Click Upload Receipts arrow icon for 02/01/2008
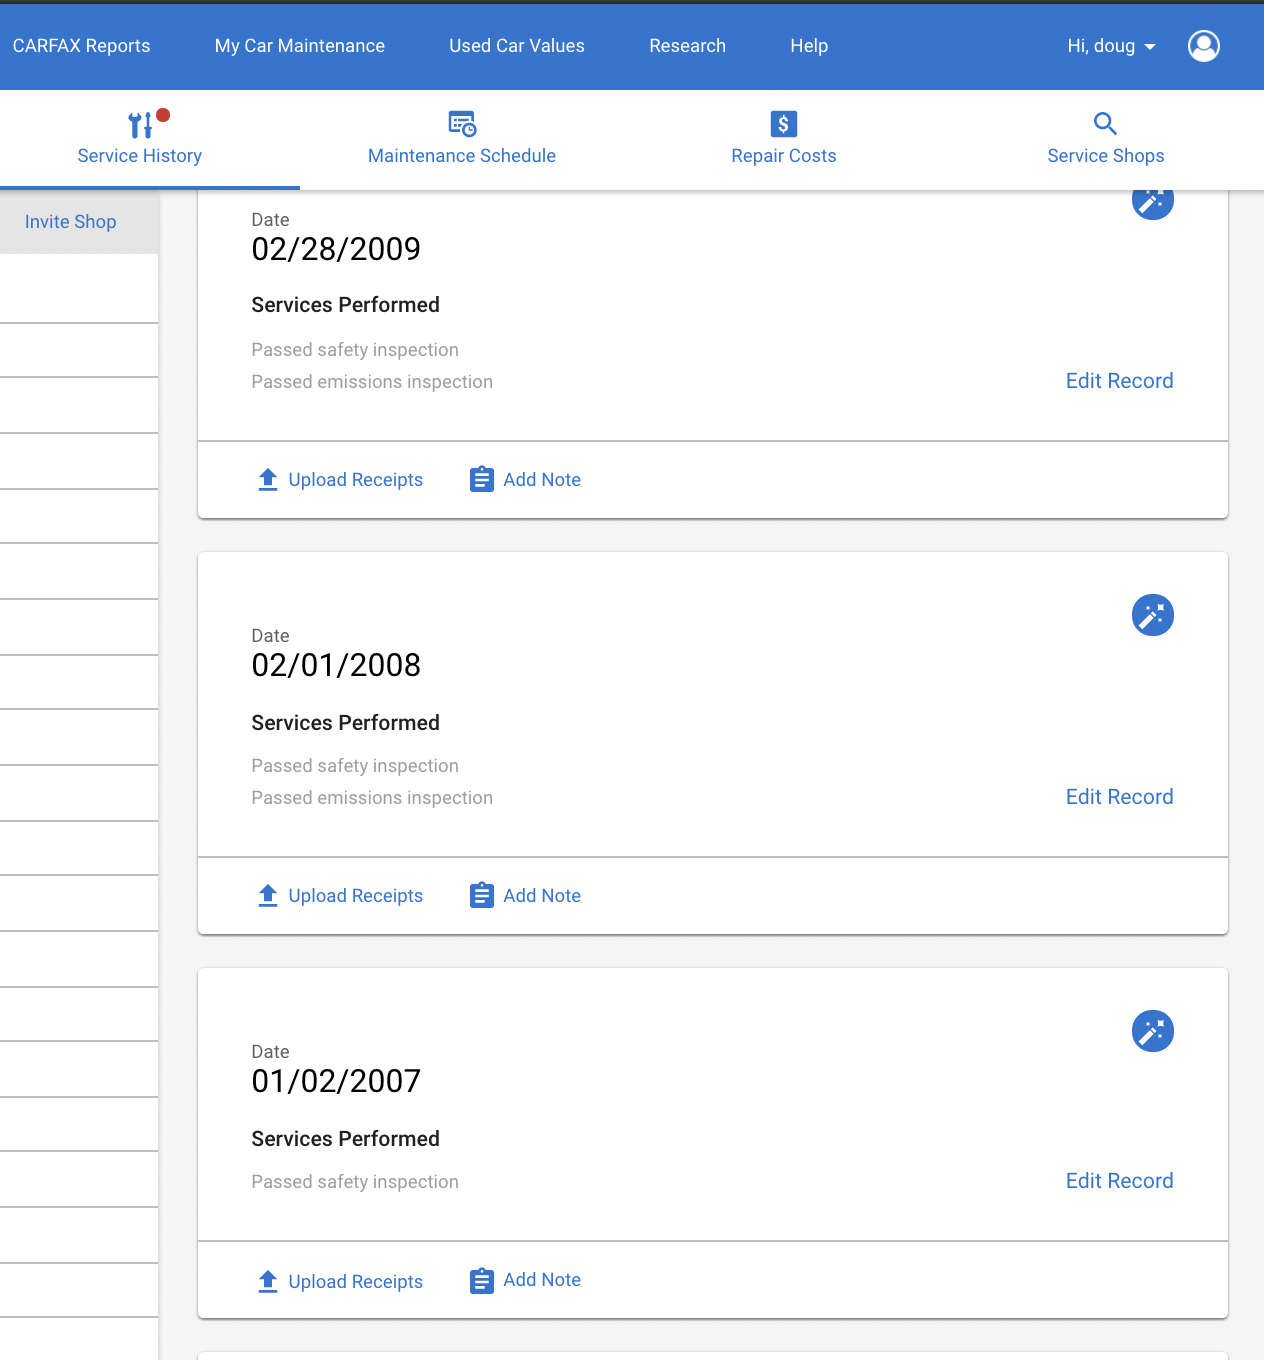The width and height of the screenshot is (1264, 1360). click(x=268, y=896)
